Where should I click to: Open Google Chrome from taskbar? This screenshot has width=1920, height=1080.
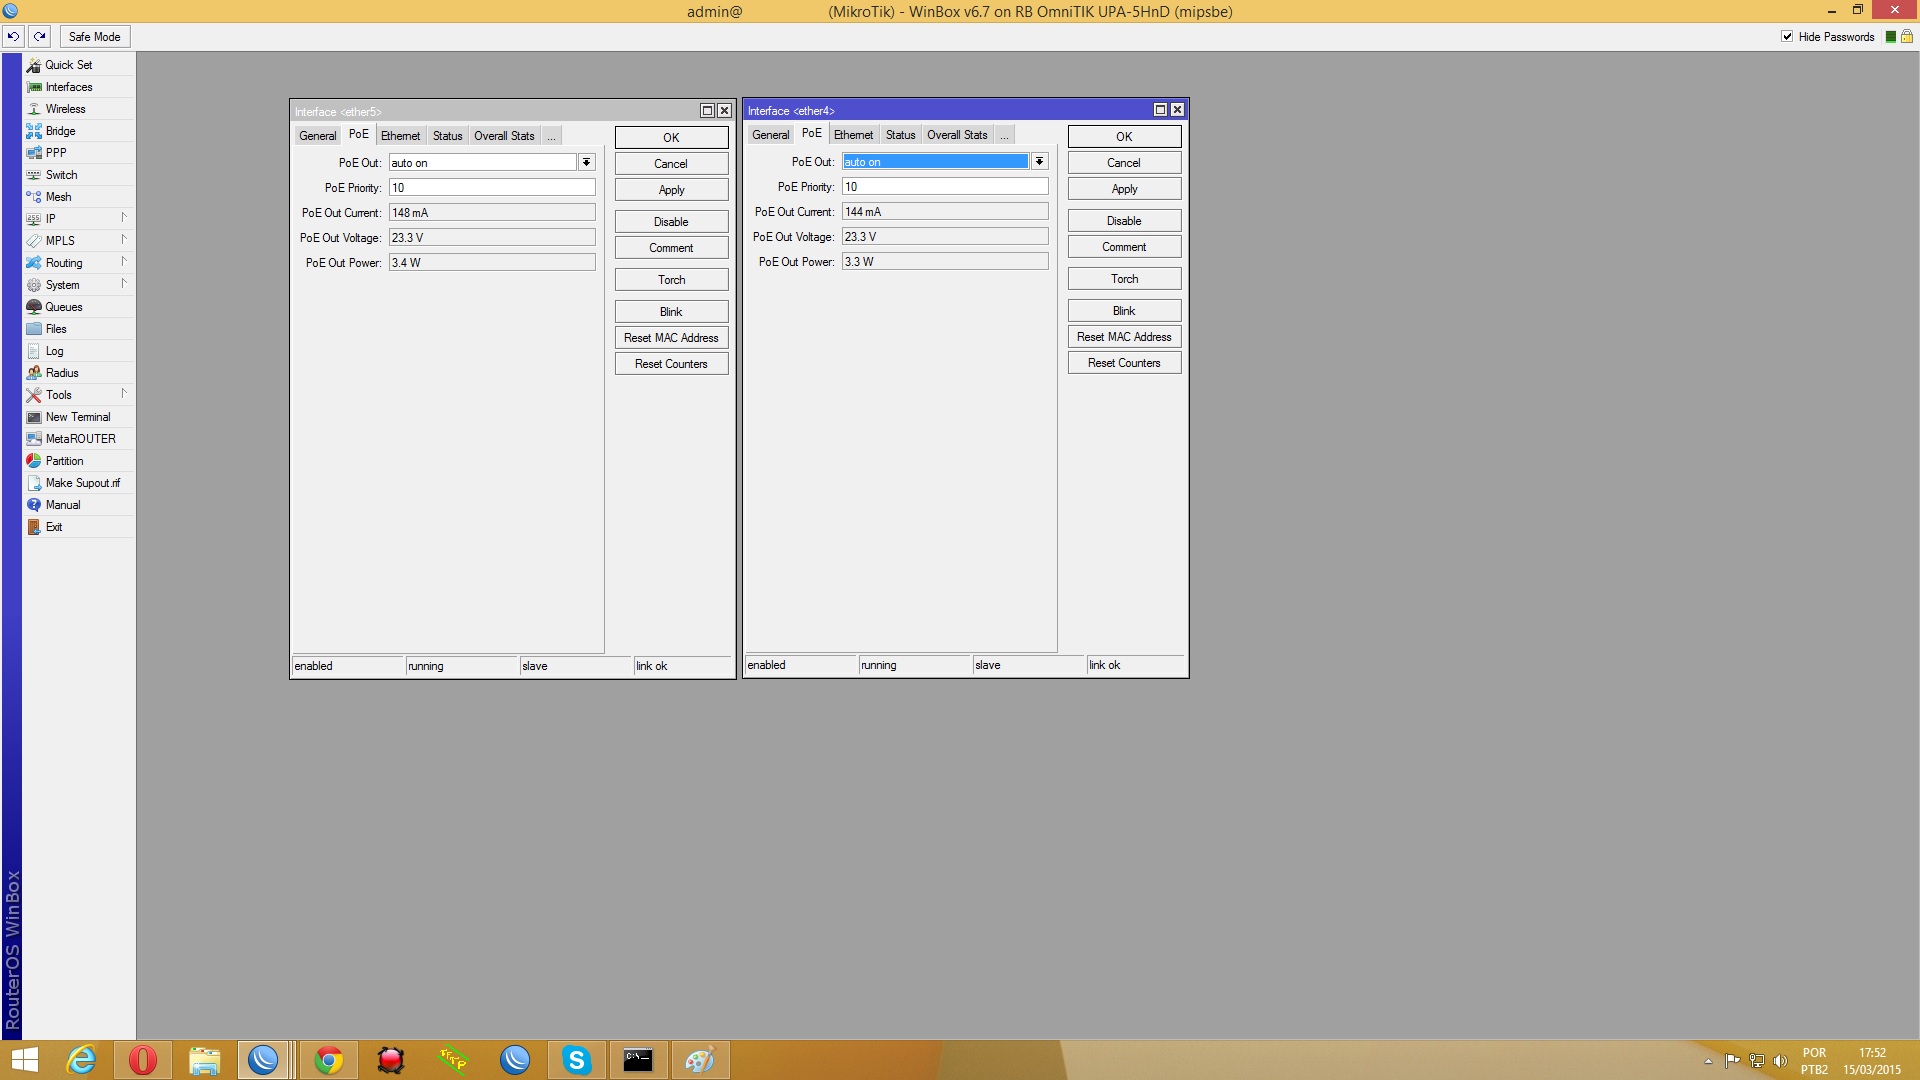pyautogui.click(x=328, y=1060)
